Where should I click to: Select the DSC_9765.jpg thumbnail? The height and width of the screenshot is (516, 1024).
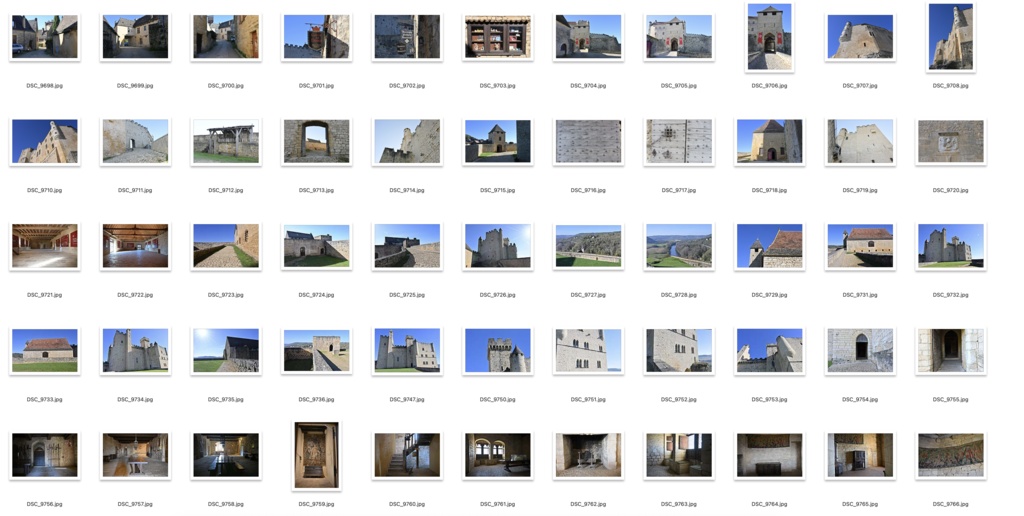[x=860, y=455]
